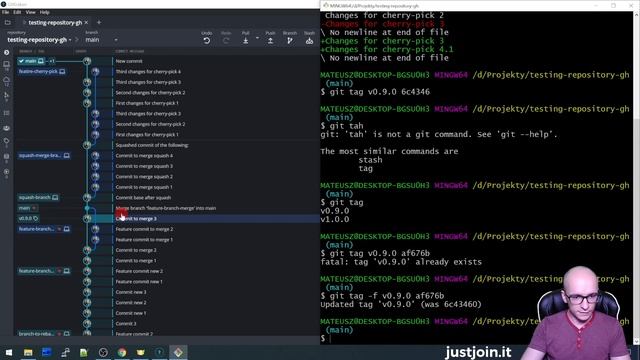Select the squash-merge-bra... branch label
The width and height of the screenshot is (640, 360).
point(44,156)
